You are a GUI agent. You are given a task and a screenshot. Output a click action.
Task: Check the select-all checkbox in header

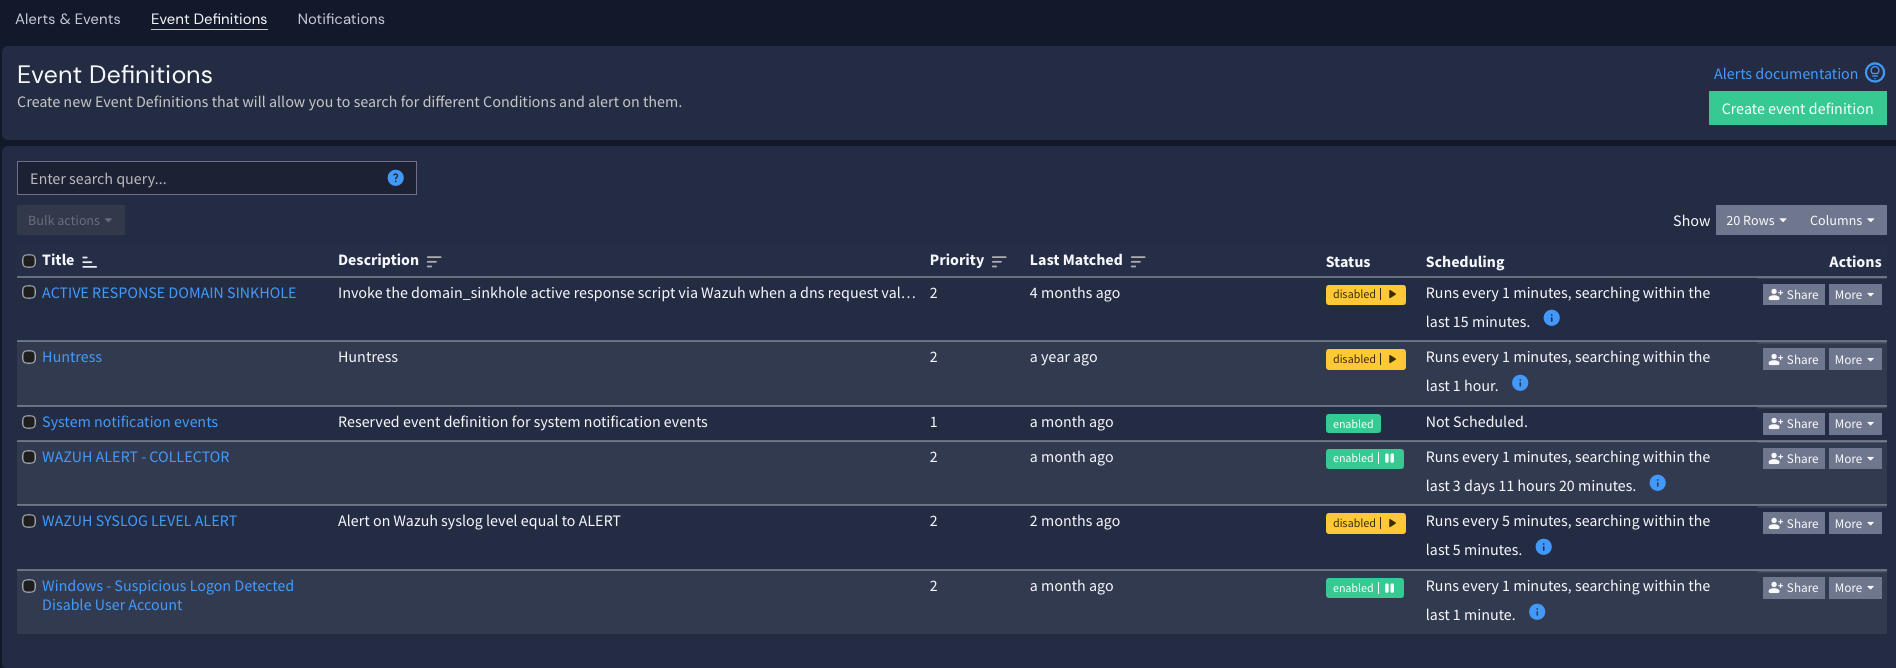29,260
